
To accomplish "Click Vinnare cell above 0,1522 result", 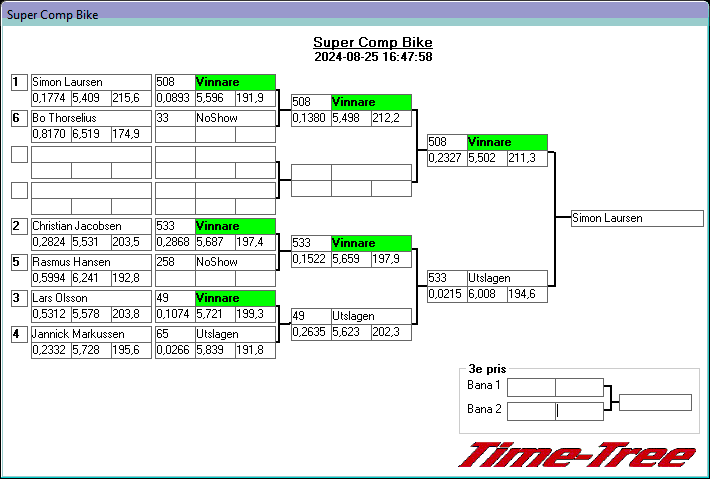I will point(371,243).
